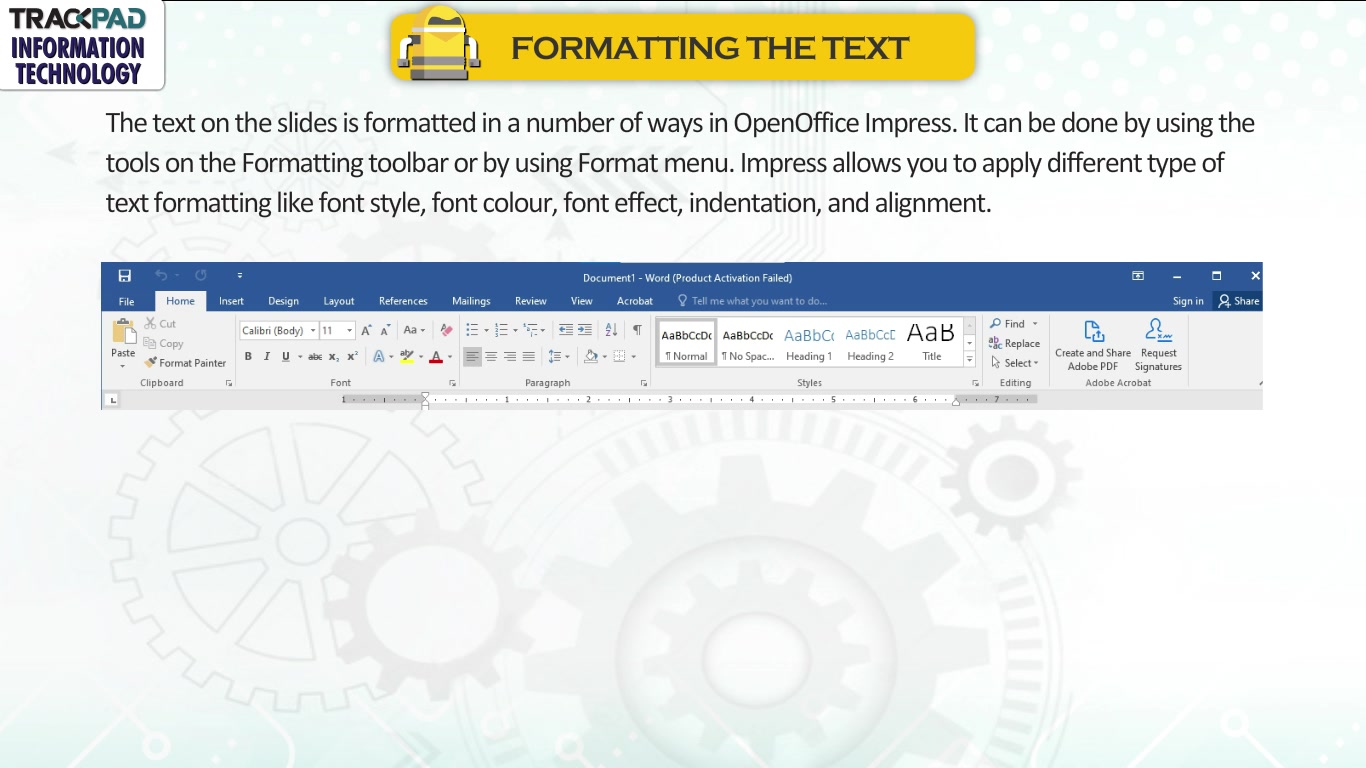The image size is (1366, 768).
Task: Click the Increase Font Size icon
Action: point(367,330)
